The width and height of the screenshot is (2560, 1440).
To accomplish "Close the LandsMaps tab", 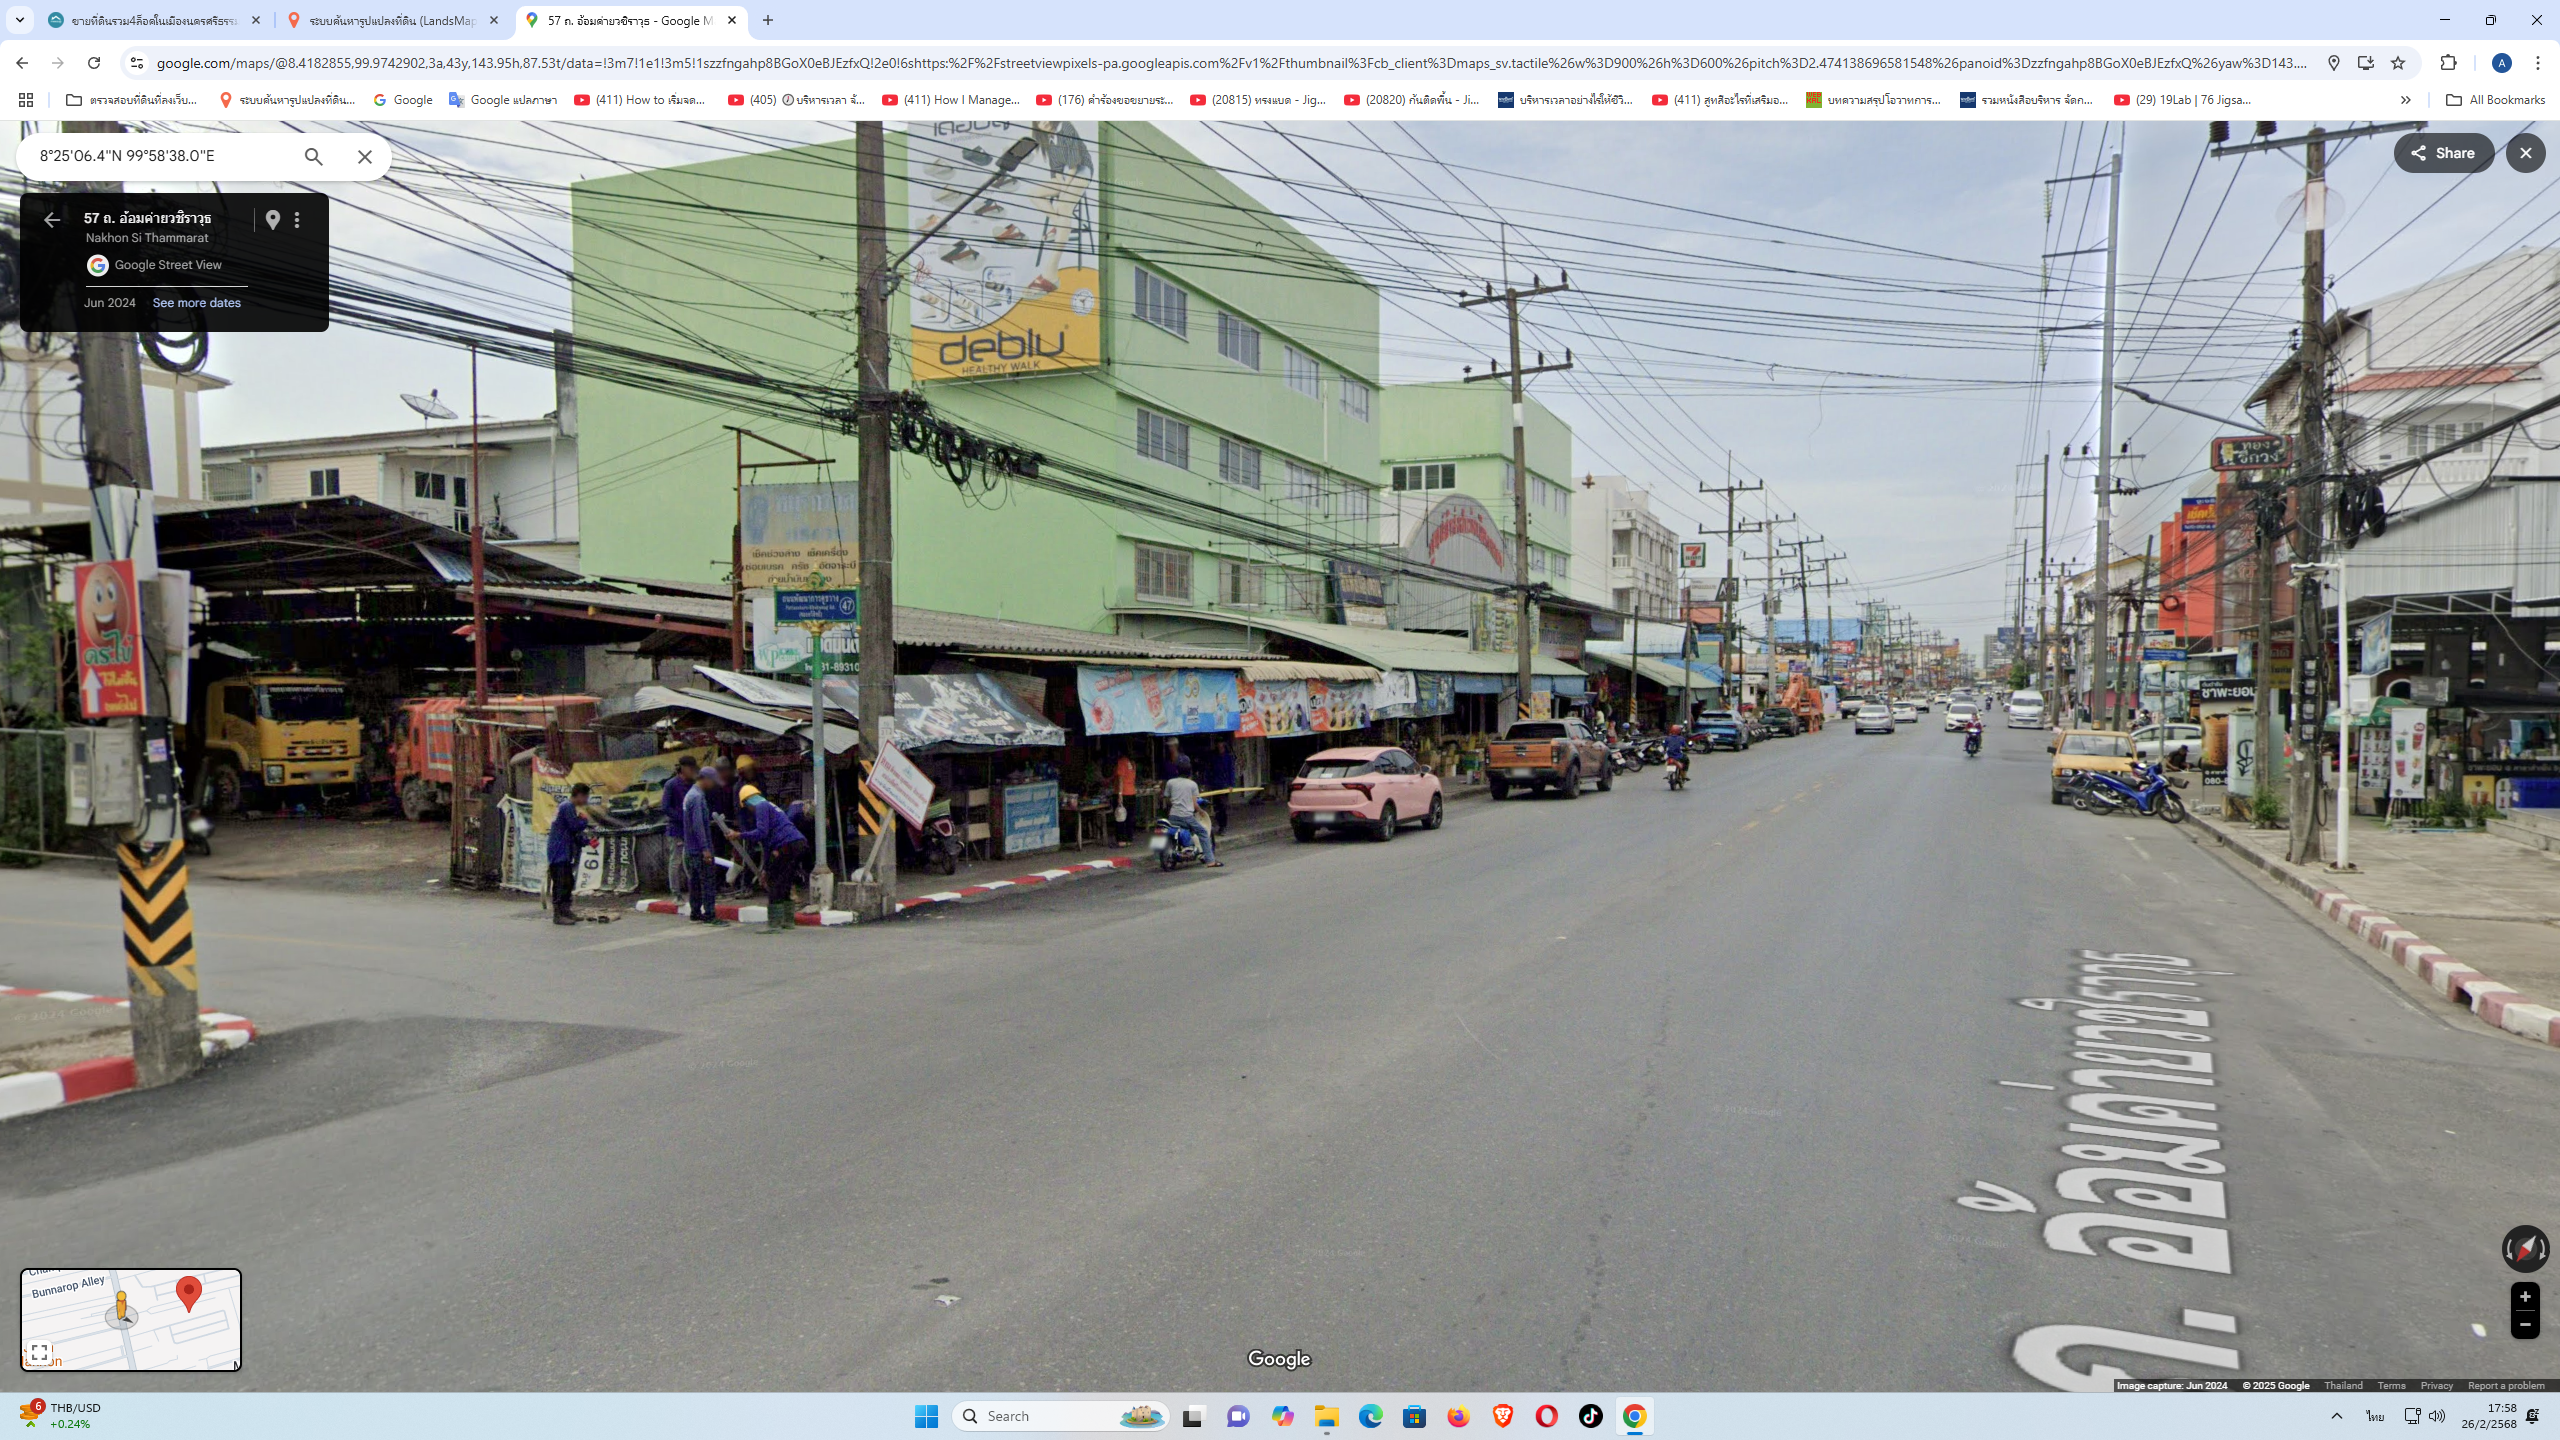I will pos(494,20).
